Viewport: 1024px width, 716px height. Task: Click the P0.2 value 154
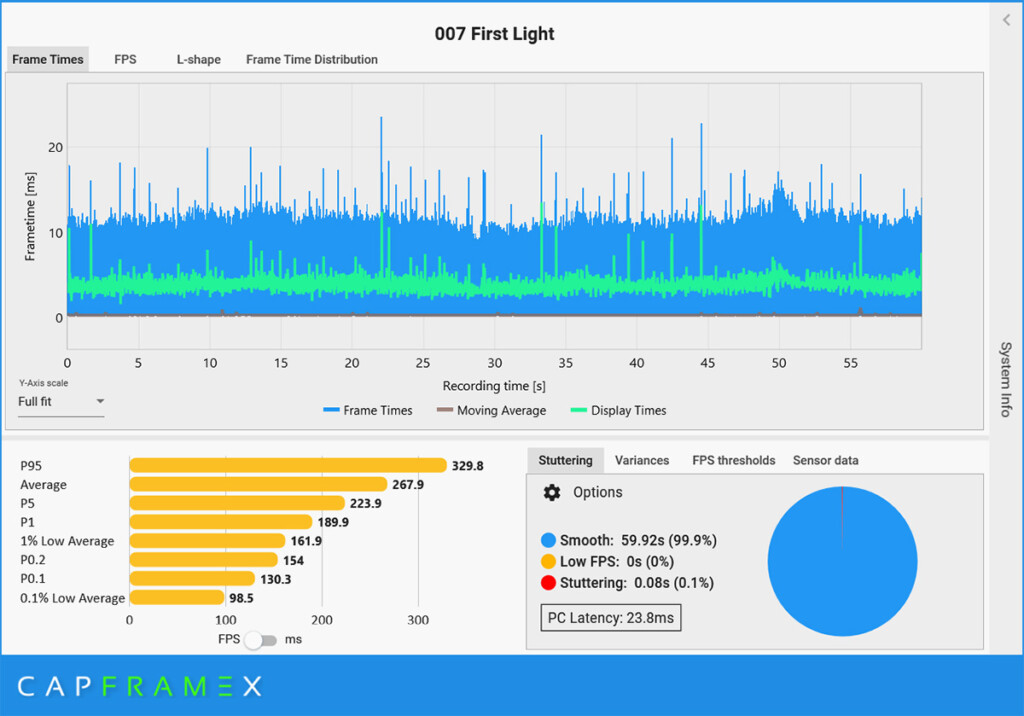[293, 561]
